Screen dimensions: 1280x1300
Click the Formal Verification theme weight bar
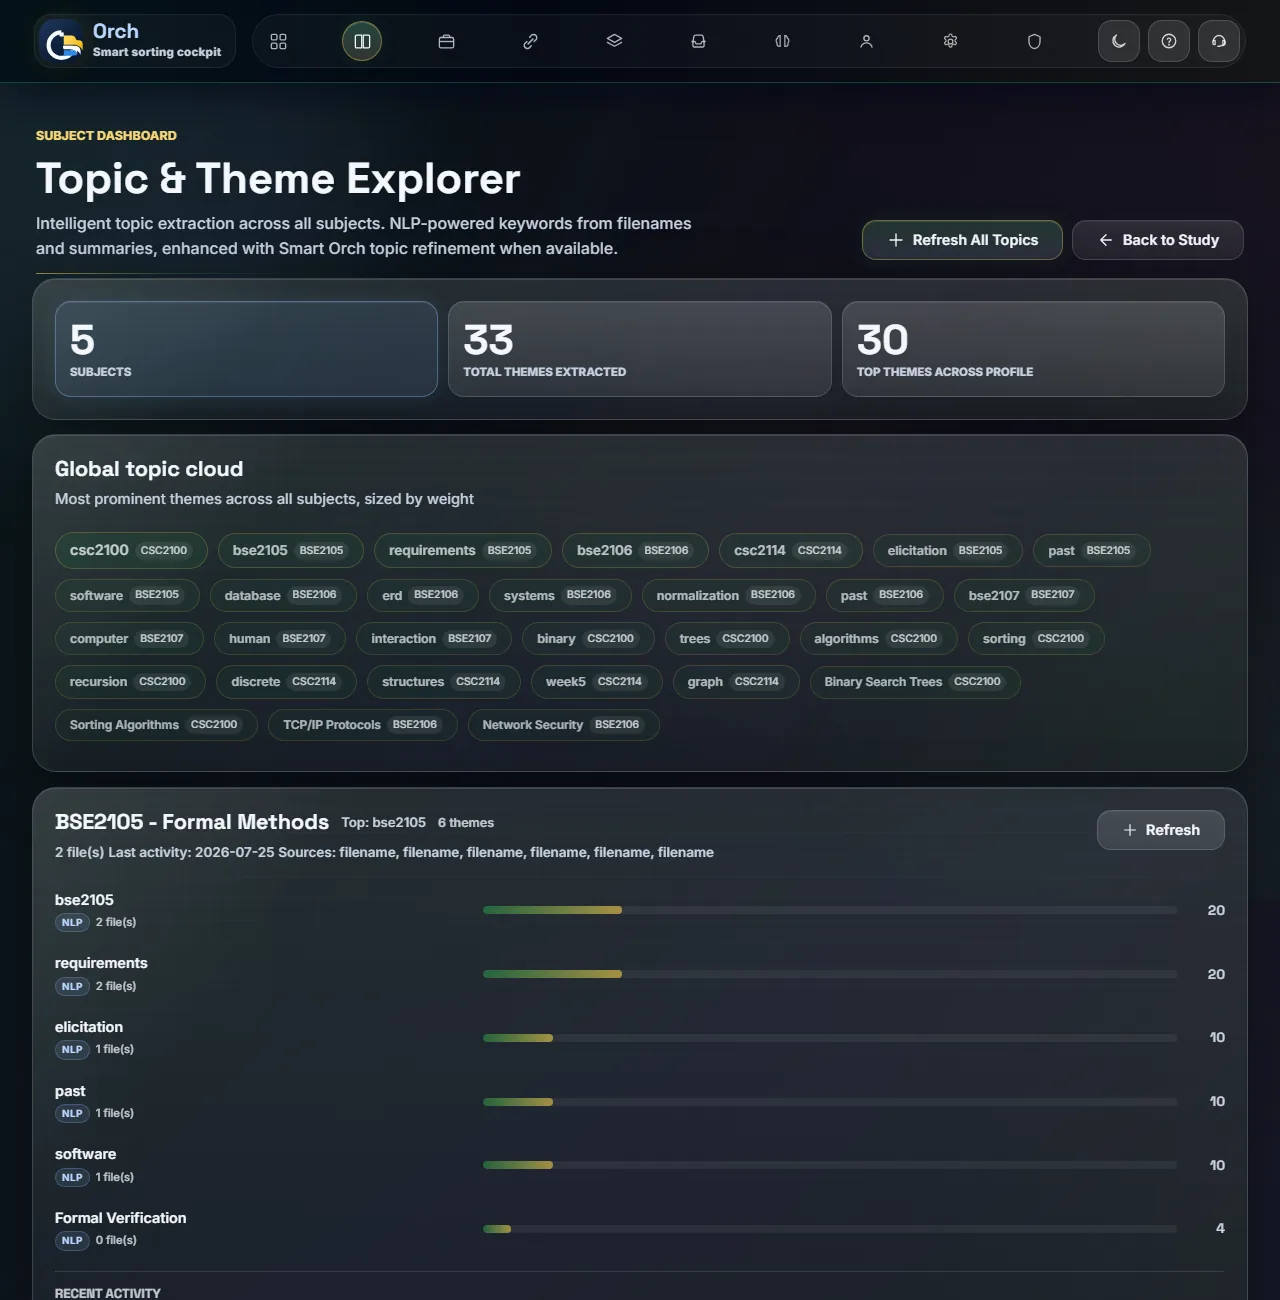click(x=830, y=1229)
